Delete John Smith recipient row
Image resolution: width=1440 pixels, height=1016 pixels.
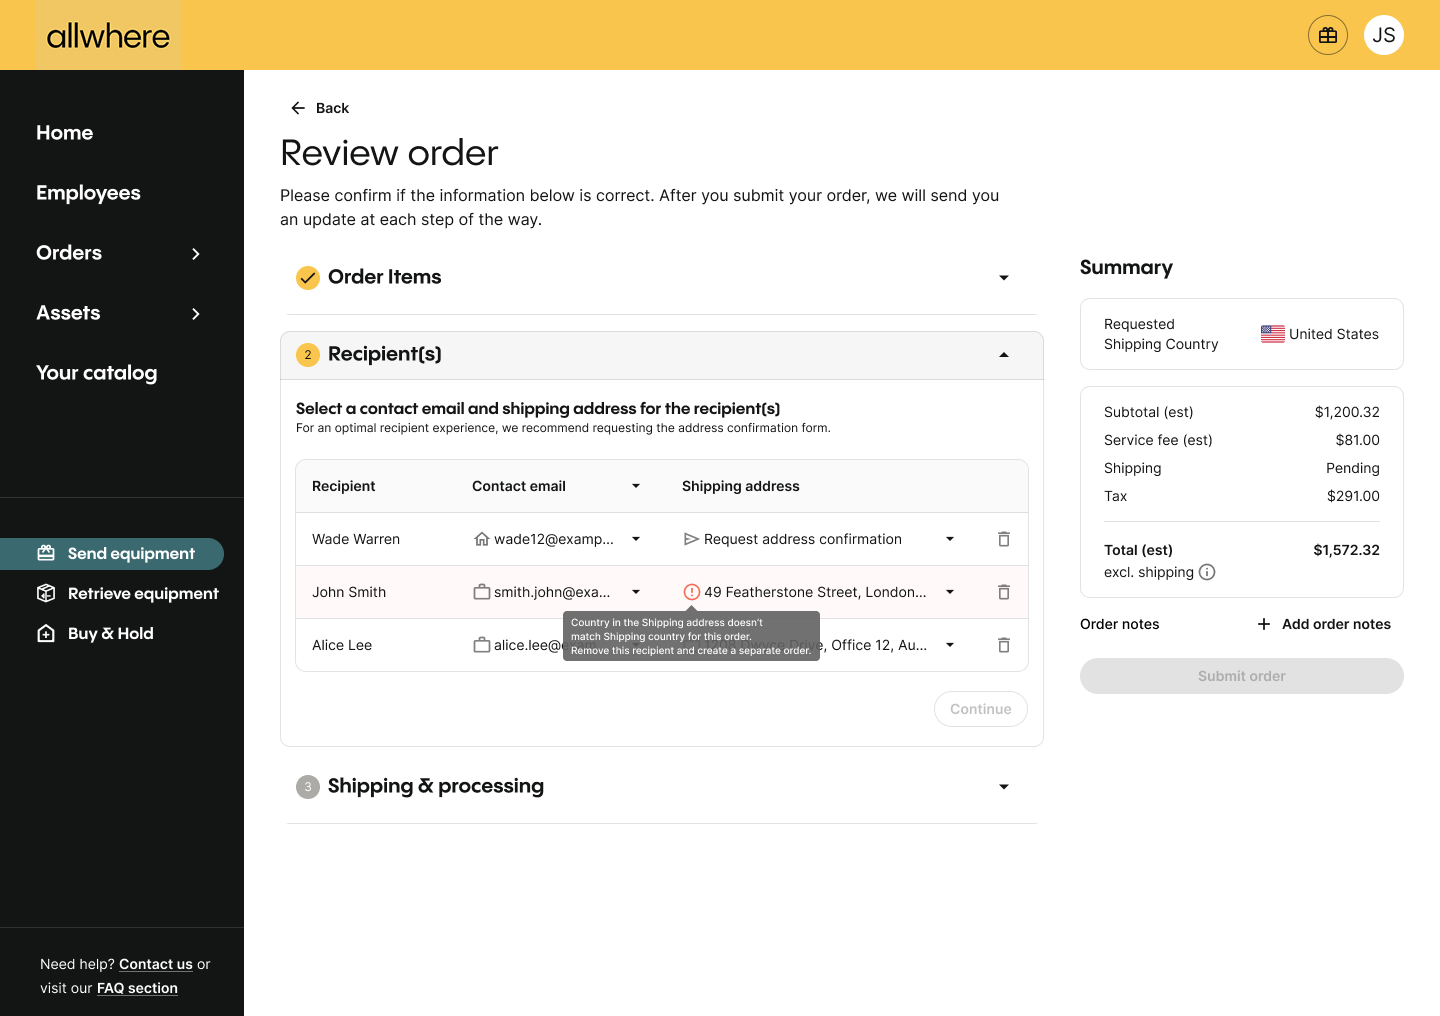pyautogui.click(x=1004, y=592)
